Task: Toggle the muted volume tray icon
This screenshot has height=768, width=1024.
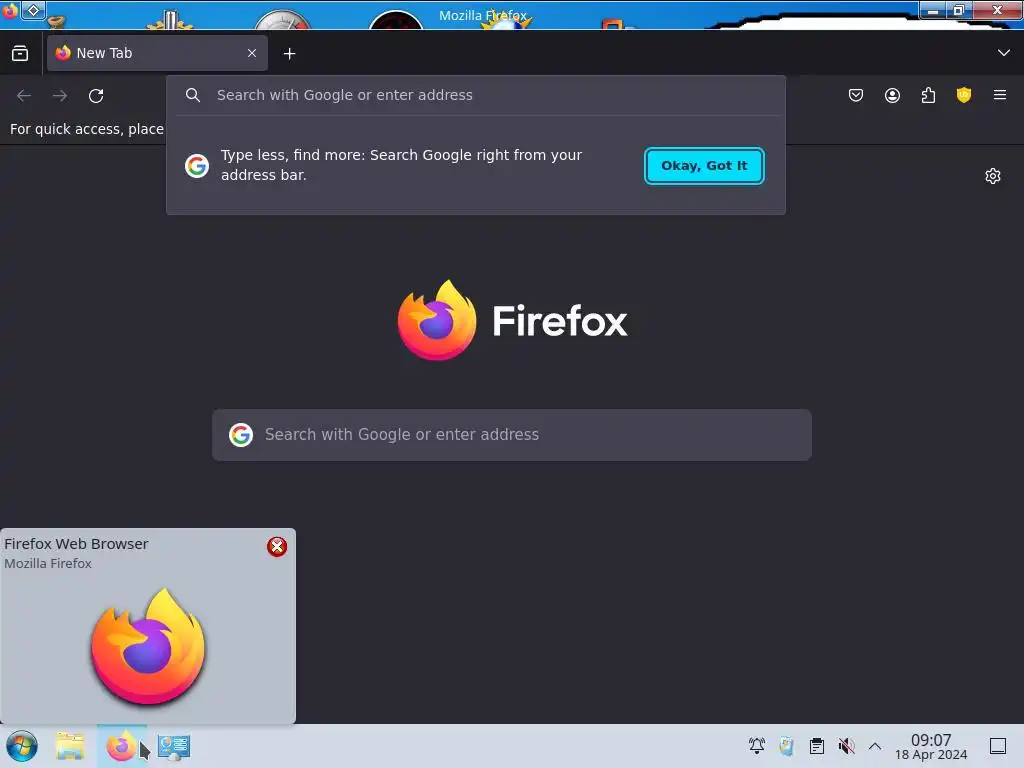Action: click(846, 746)
